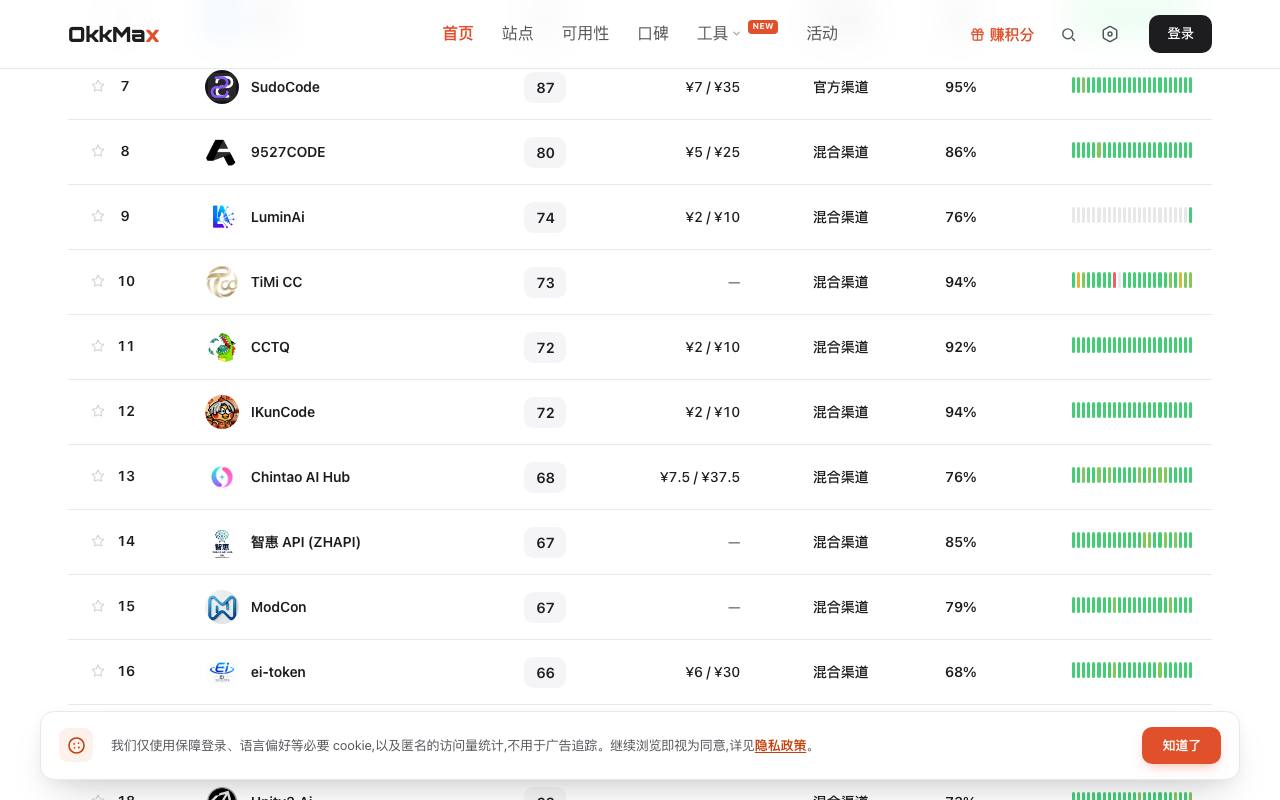Open the 口碑 nav item

coord(653,34)
